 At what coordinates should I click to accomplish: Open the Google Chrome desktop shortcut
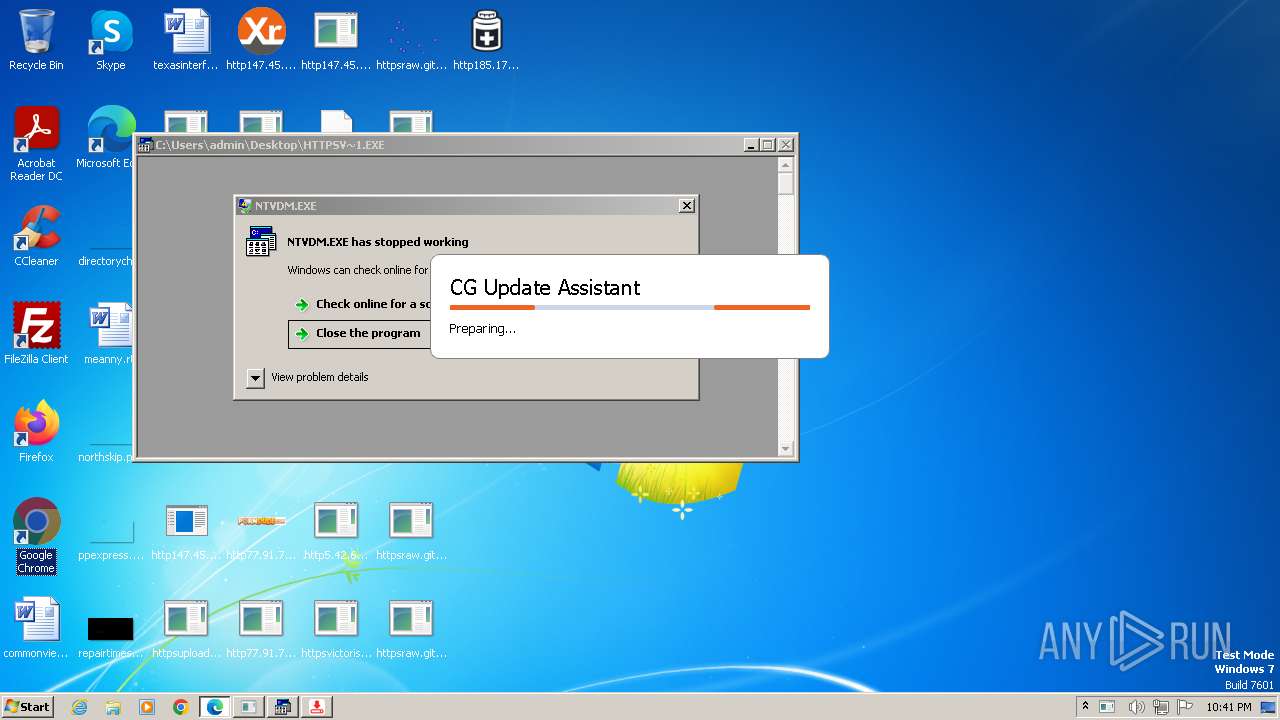click(x=36, y=536)
